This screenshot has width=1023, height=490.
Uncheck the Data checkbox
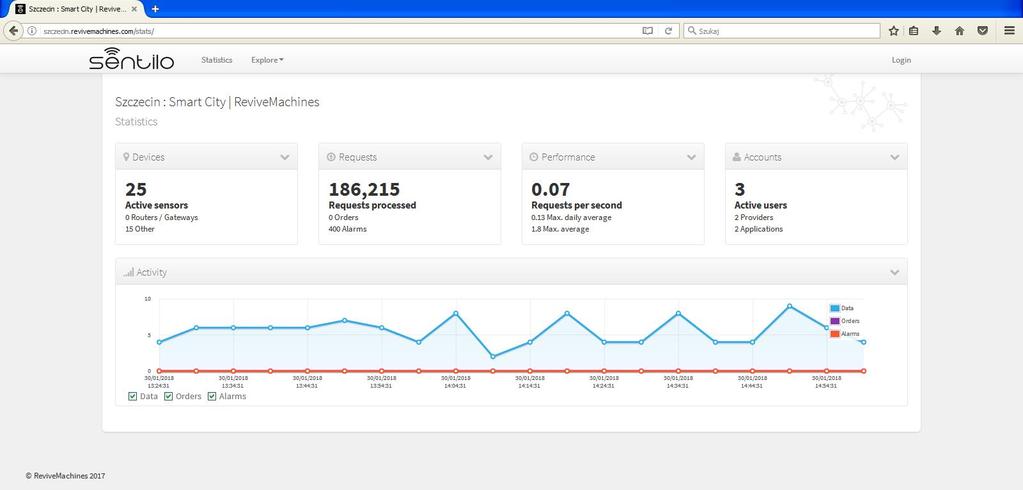[x=133, y=396]
